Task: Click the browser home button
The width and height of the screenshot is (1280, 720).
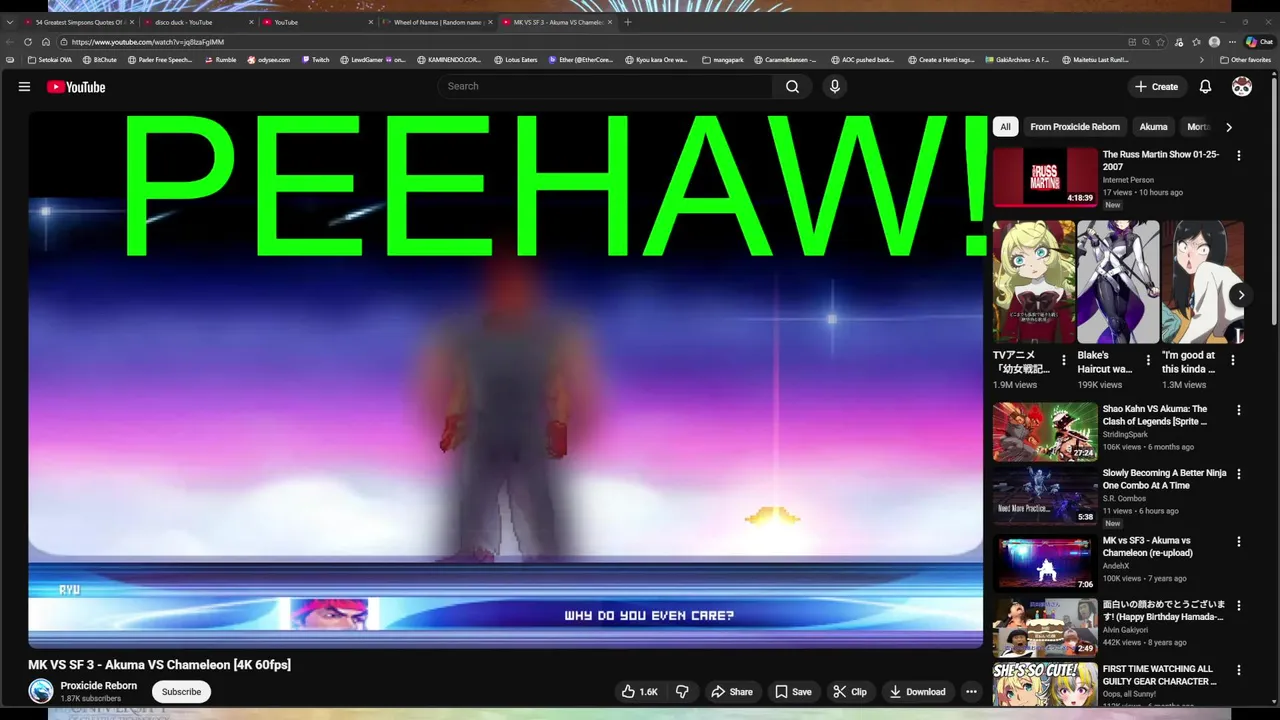Action: pos(46,42)
